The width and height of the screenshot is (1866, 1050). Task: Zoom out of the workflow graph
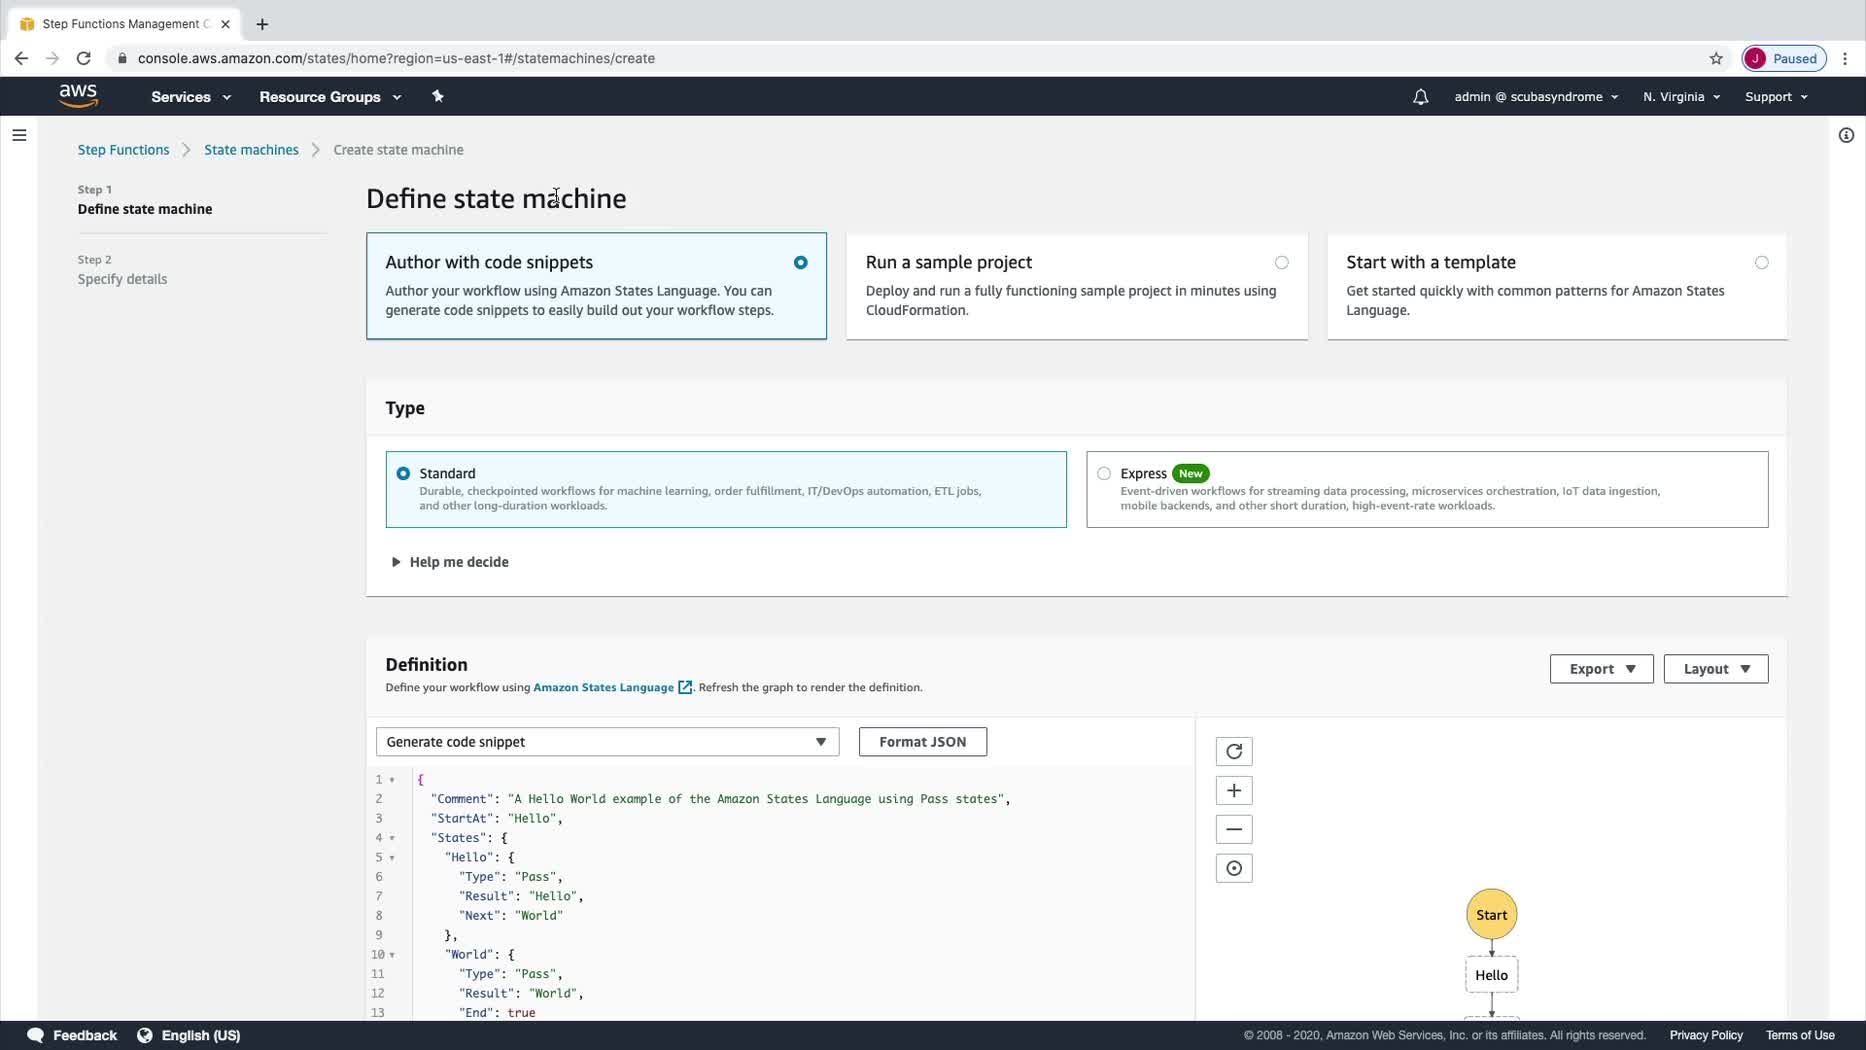point(1234,830)
